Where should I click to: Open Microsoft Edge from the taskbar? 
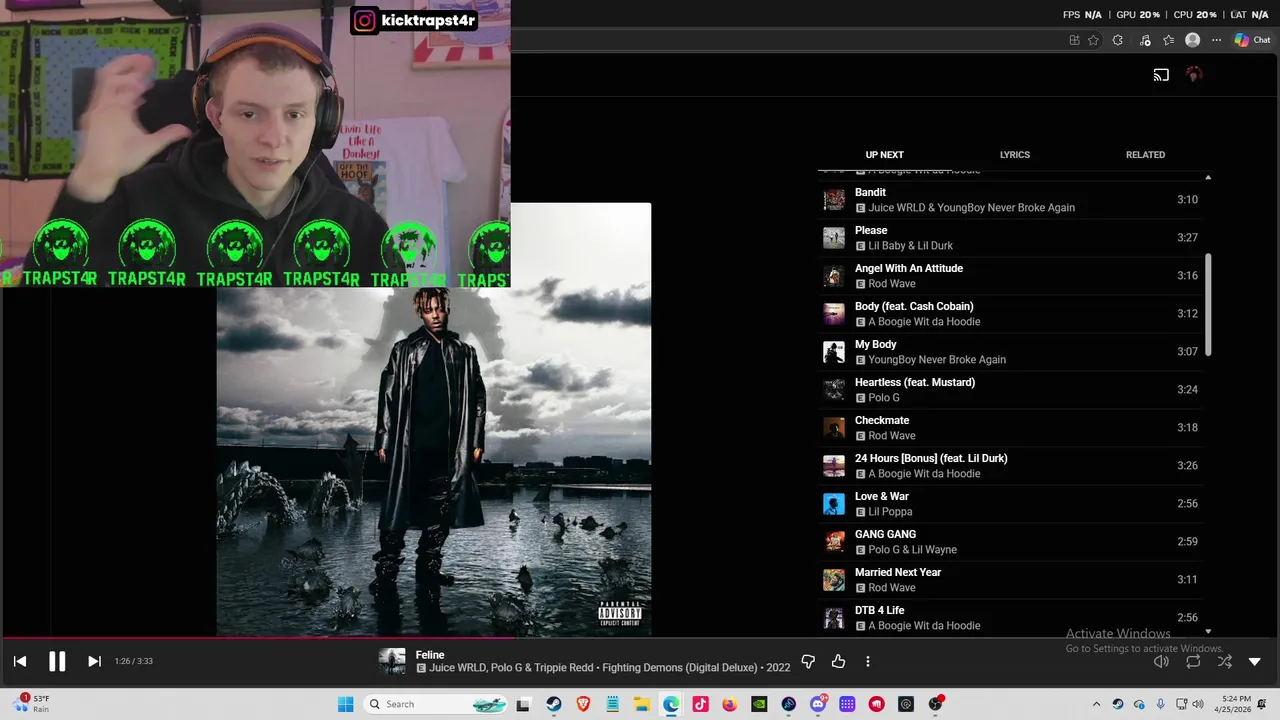click(x=671, y=704)
